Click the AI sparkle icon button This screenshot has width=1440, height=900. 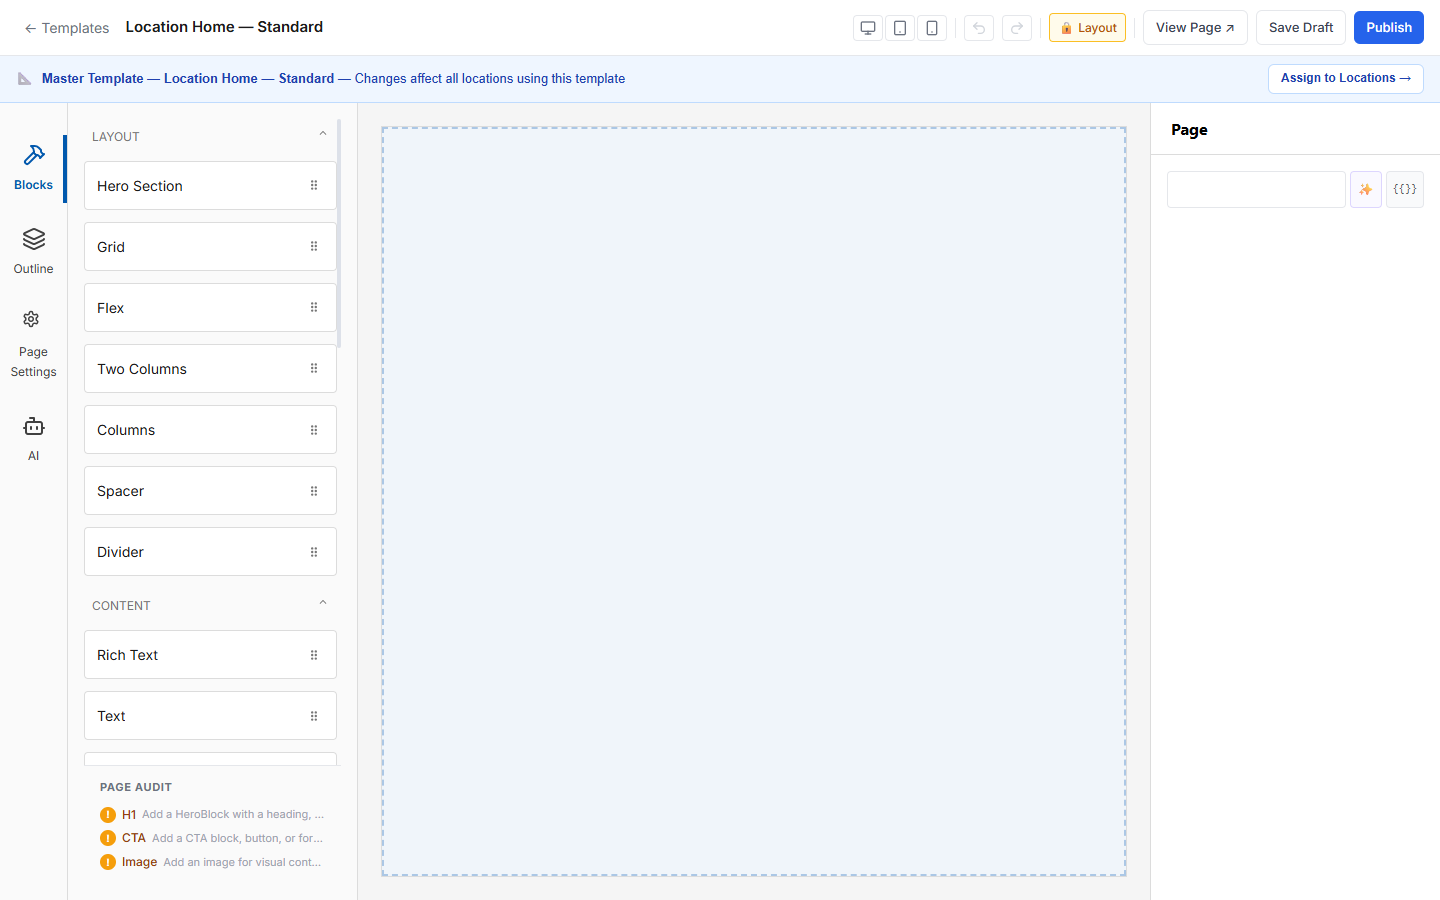point(1366,189)
